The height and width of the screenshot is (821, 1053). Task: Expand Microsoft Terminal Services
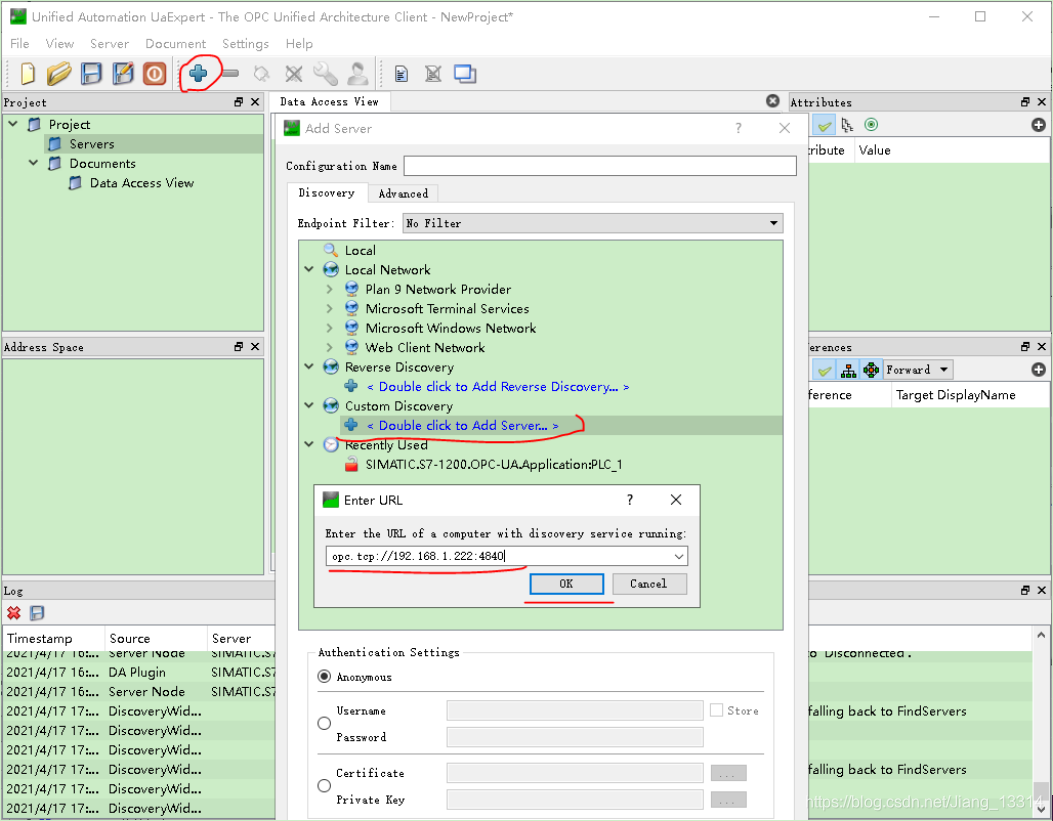(x=329, y=309)
